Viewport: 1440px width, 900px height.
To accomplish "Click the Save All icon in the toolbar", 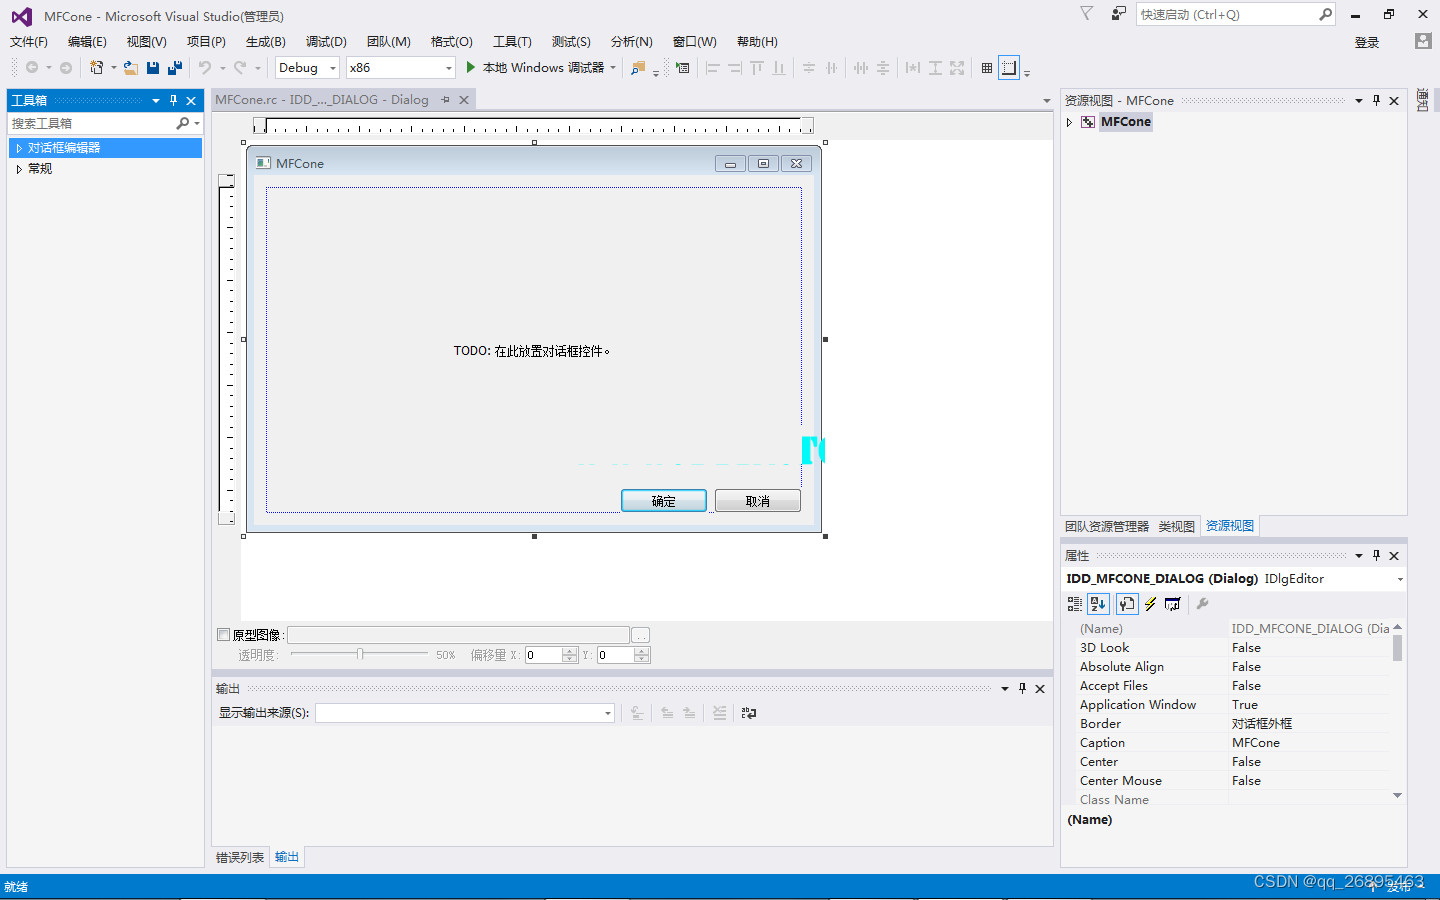I will tap(175, 68).
